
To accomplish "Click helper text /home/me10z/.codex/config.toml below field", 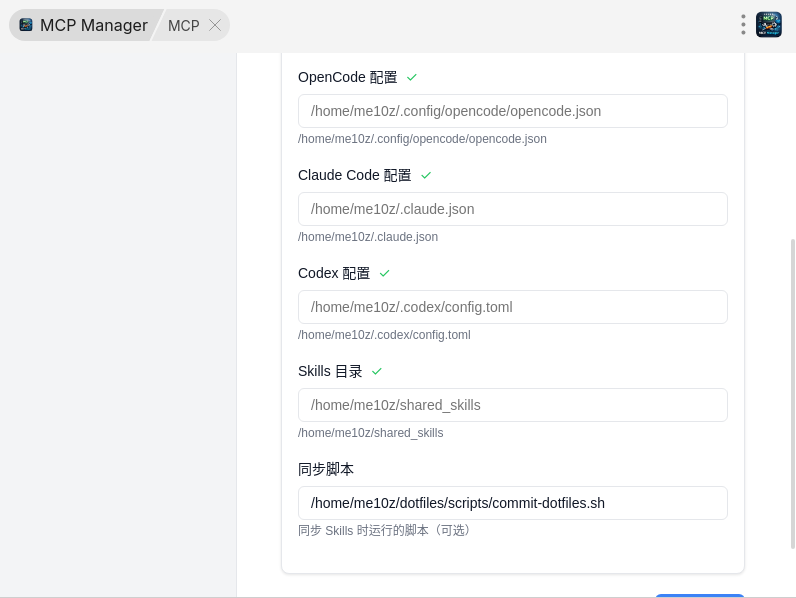I will click(384, 335).
